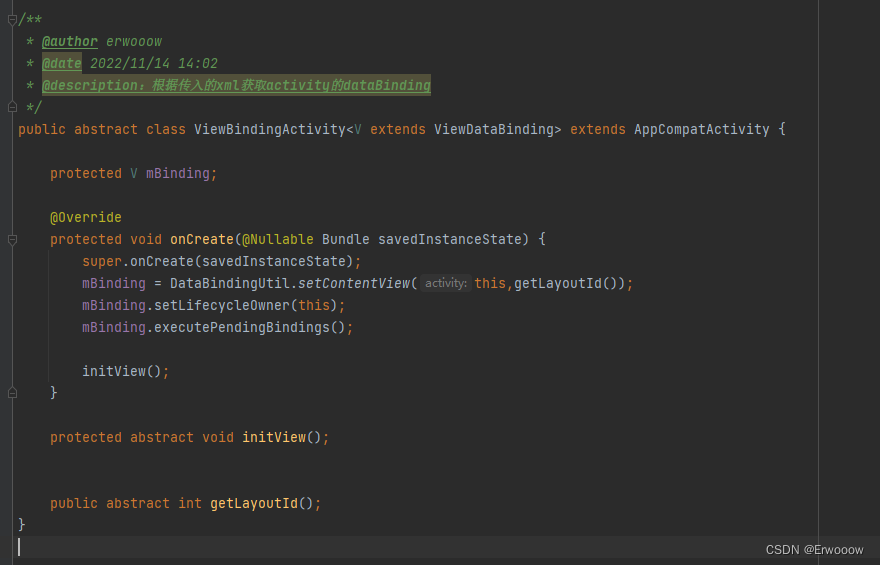Image resolution: width=880 pixels, height=565 pixels.
Task: Collapse the Javadoc comment fold marker at /**
Action: tap(12, 20)
